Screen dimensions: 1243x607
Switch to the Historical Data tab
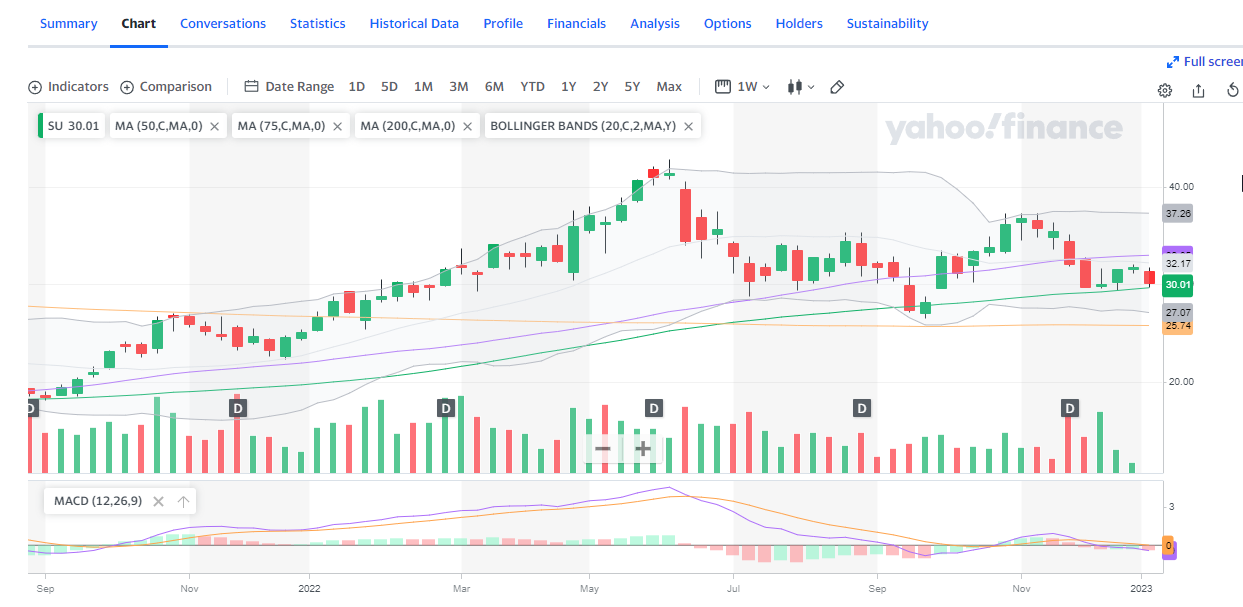click(414, 23)
